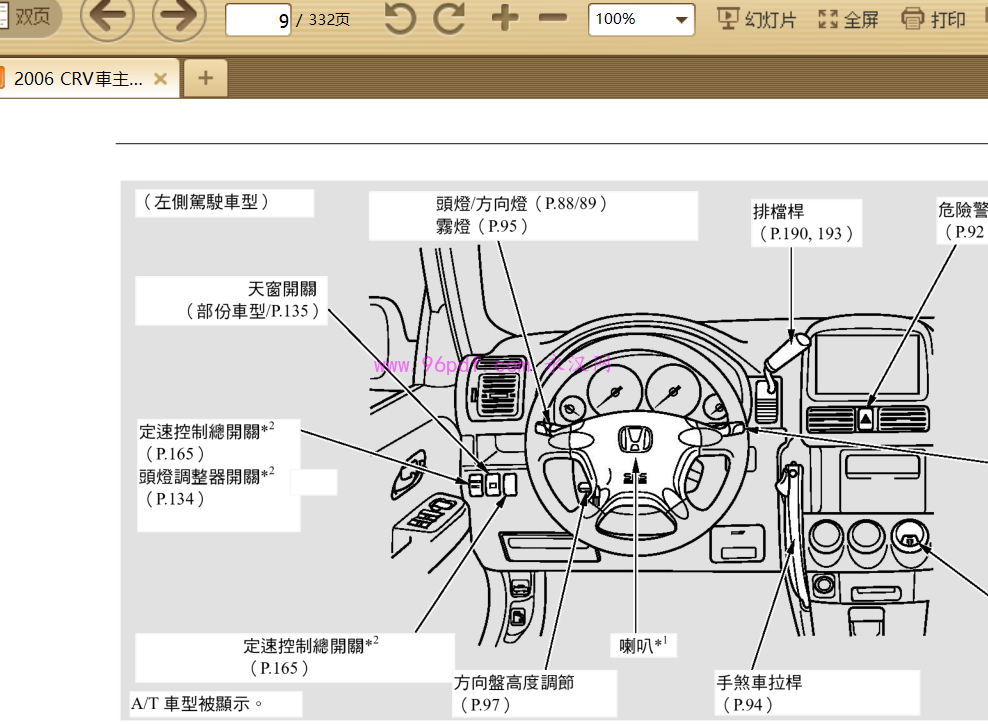Viewport: 988px width, 724px height.
Task: Rotate the page counterclockwise
Action: [400, 18]
